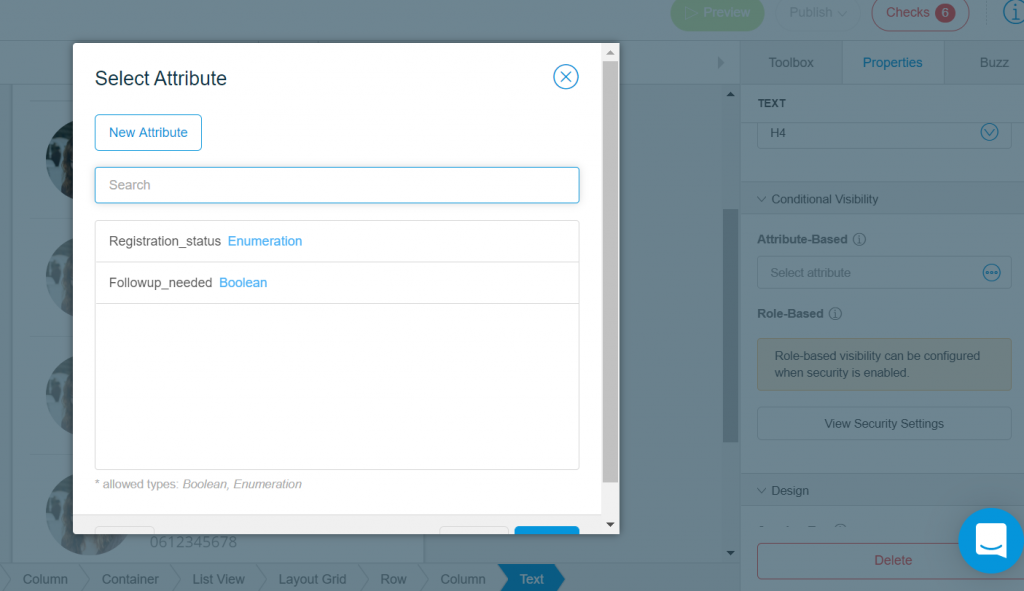Click the properties panel scroll-up arrow
1024x591 pixels.
[730, 95]
